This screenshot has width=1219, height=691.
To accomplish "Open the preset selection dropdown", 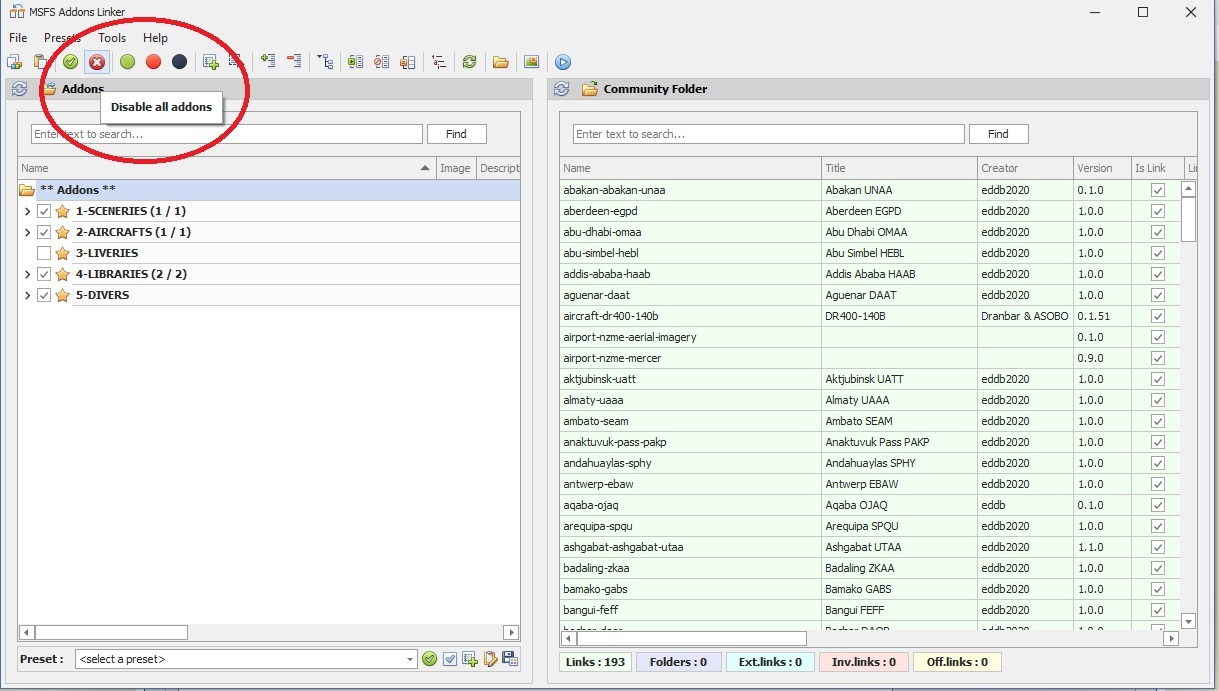I will (410, 659).
